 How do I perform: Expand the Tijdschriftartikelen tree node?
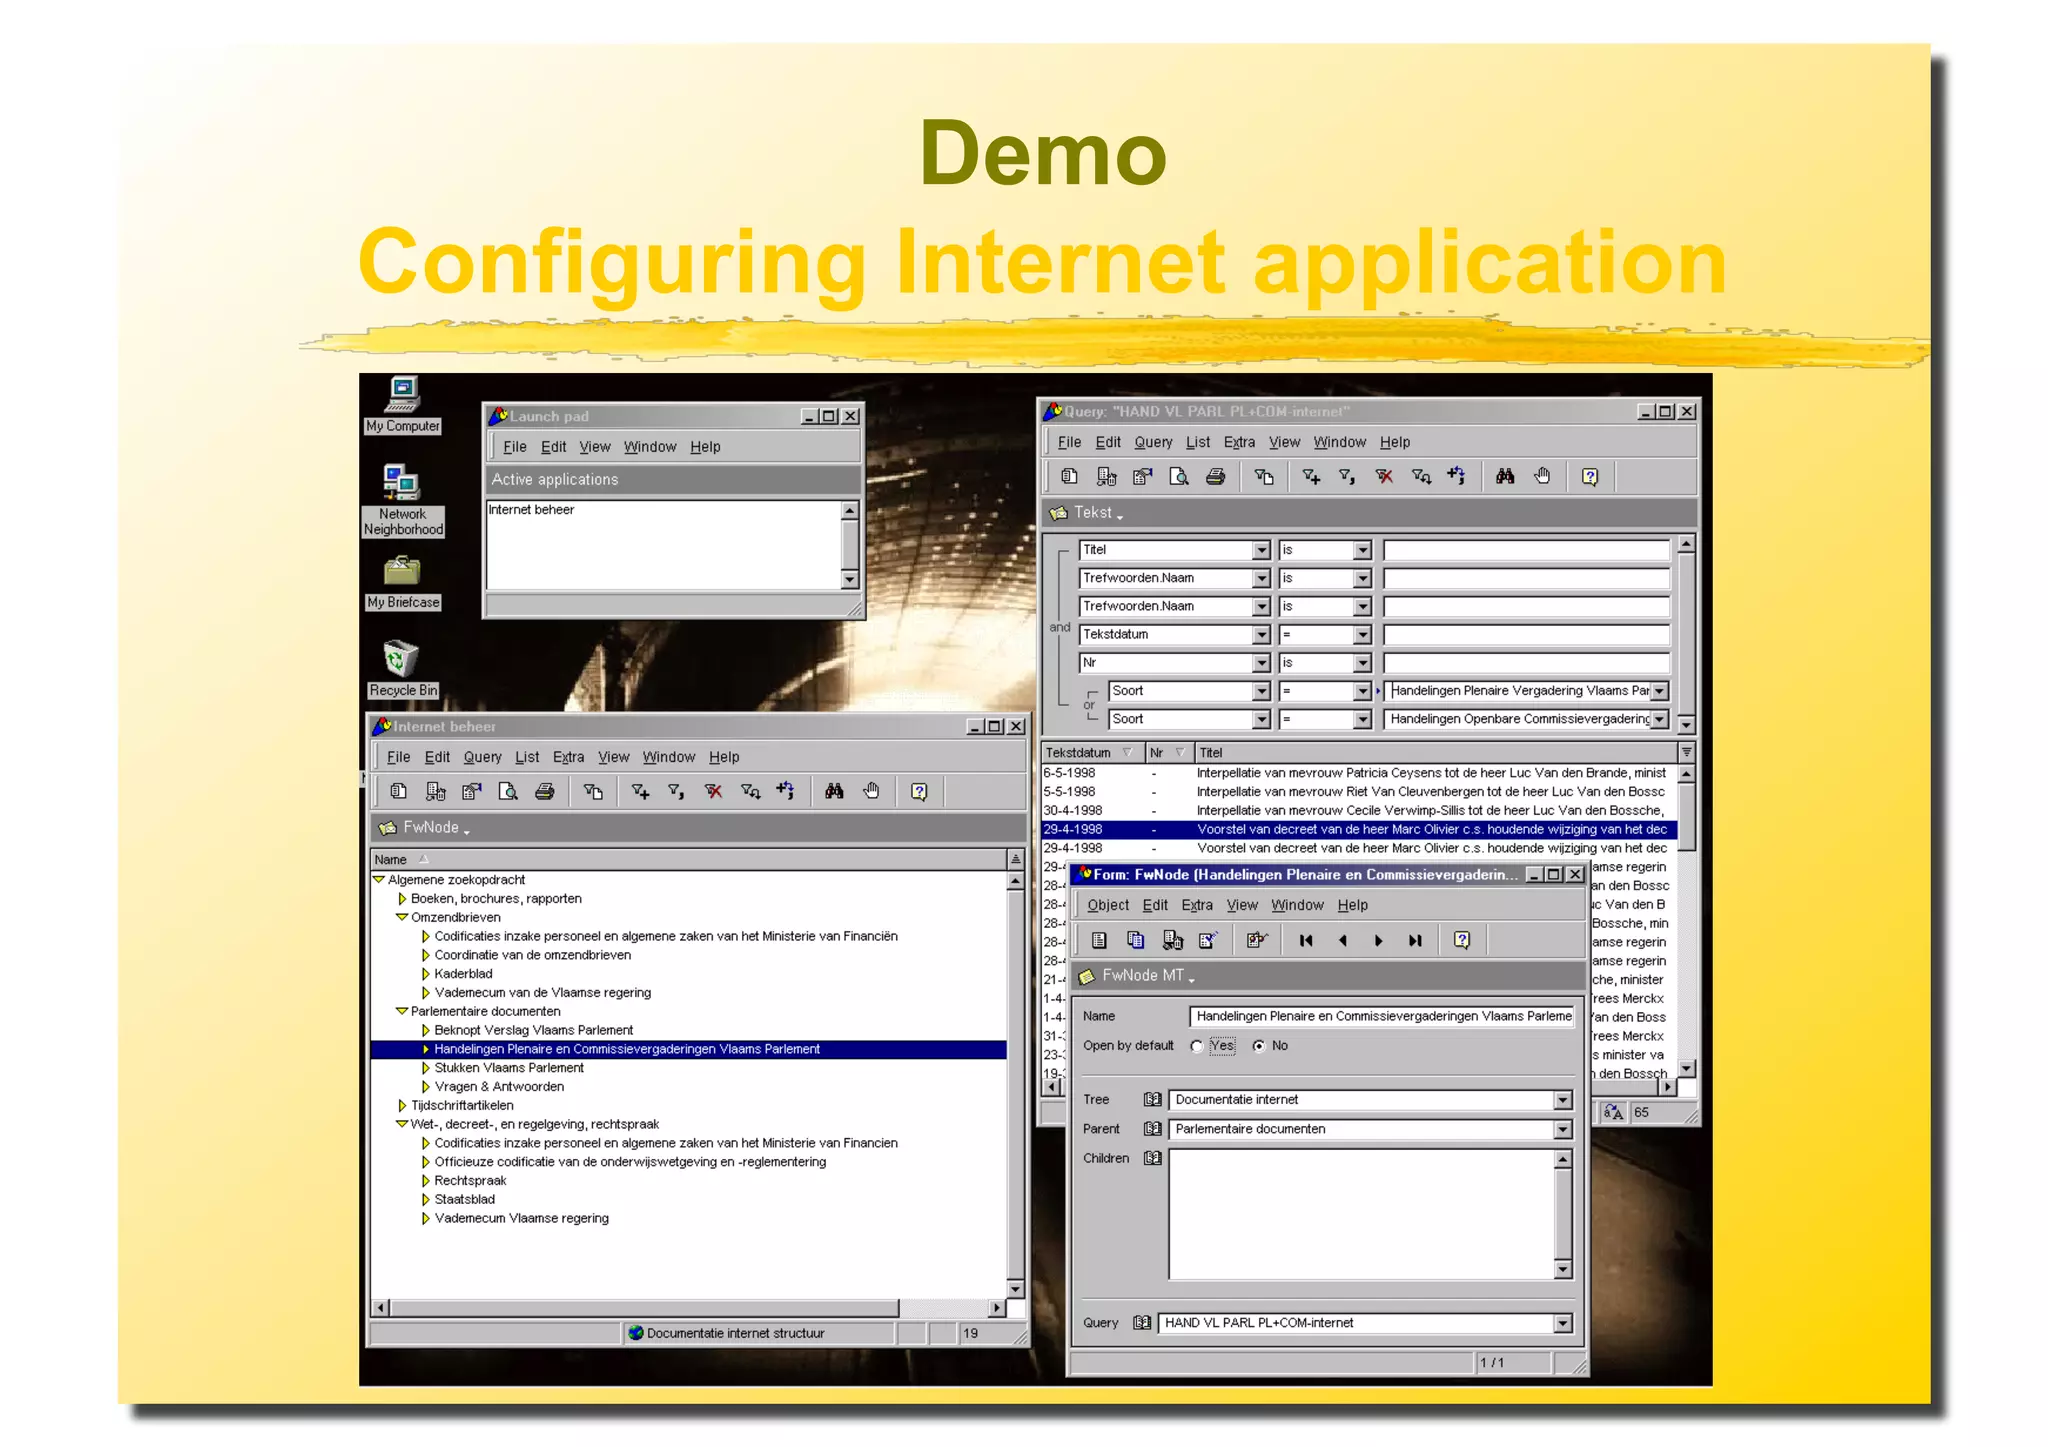(402, 1106)
